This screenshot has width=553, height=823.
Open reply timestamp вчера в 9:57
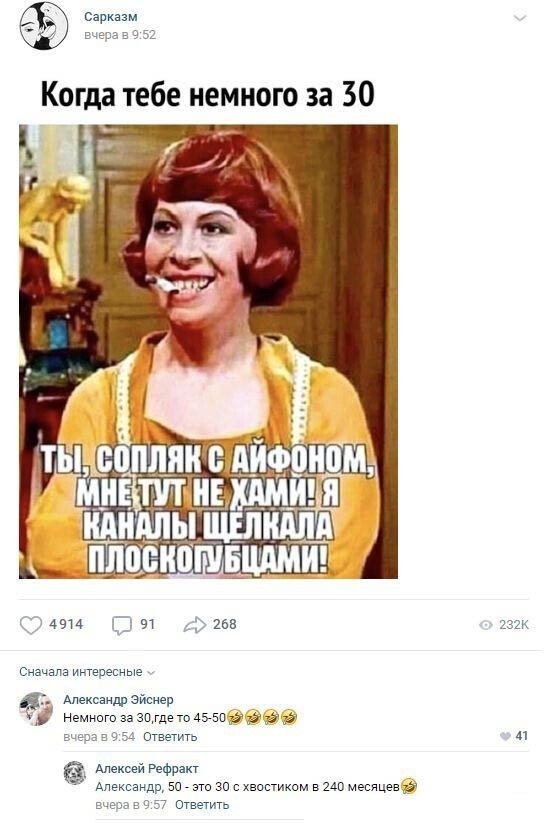[x=131, y=805]
